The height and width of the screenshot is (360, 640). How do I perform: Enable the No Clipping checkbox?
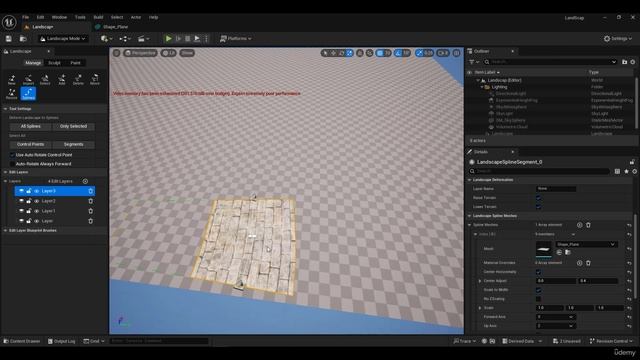[x=538, y=299]
